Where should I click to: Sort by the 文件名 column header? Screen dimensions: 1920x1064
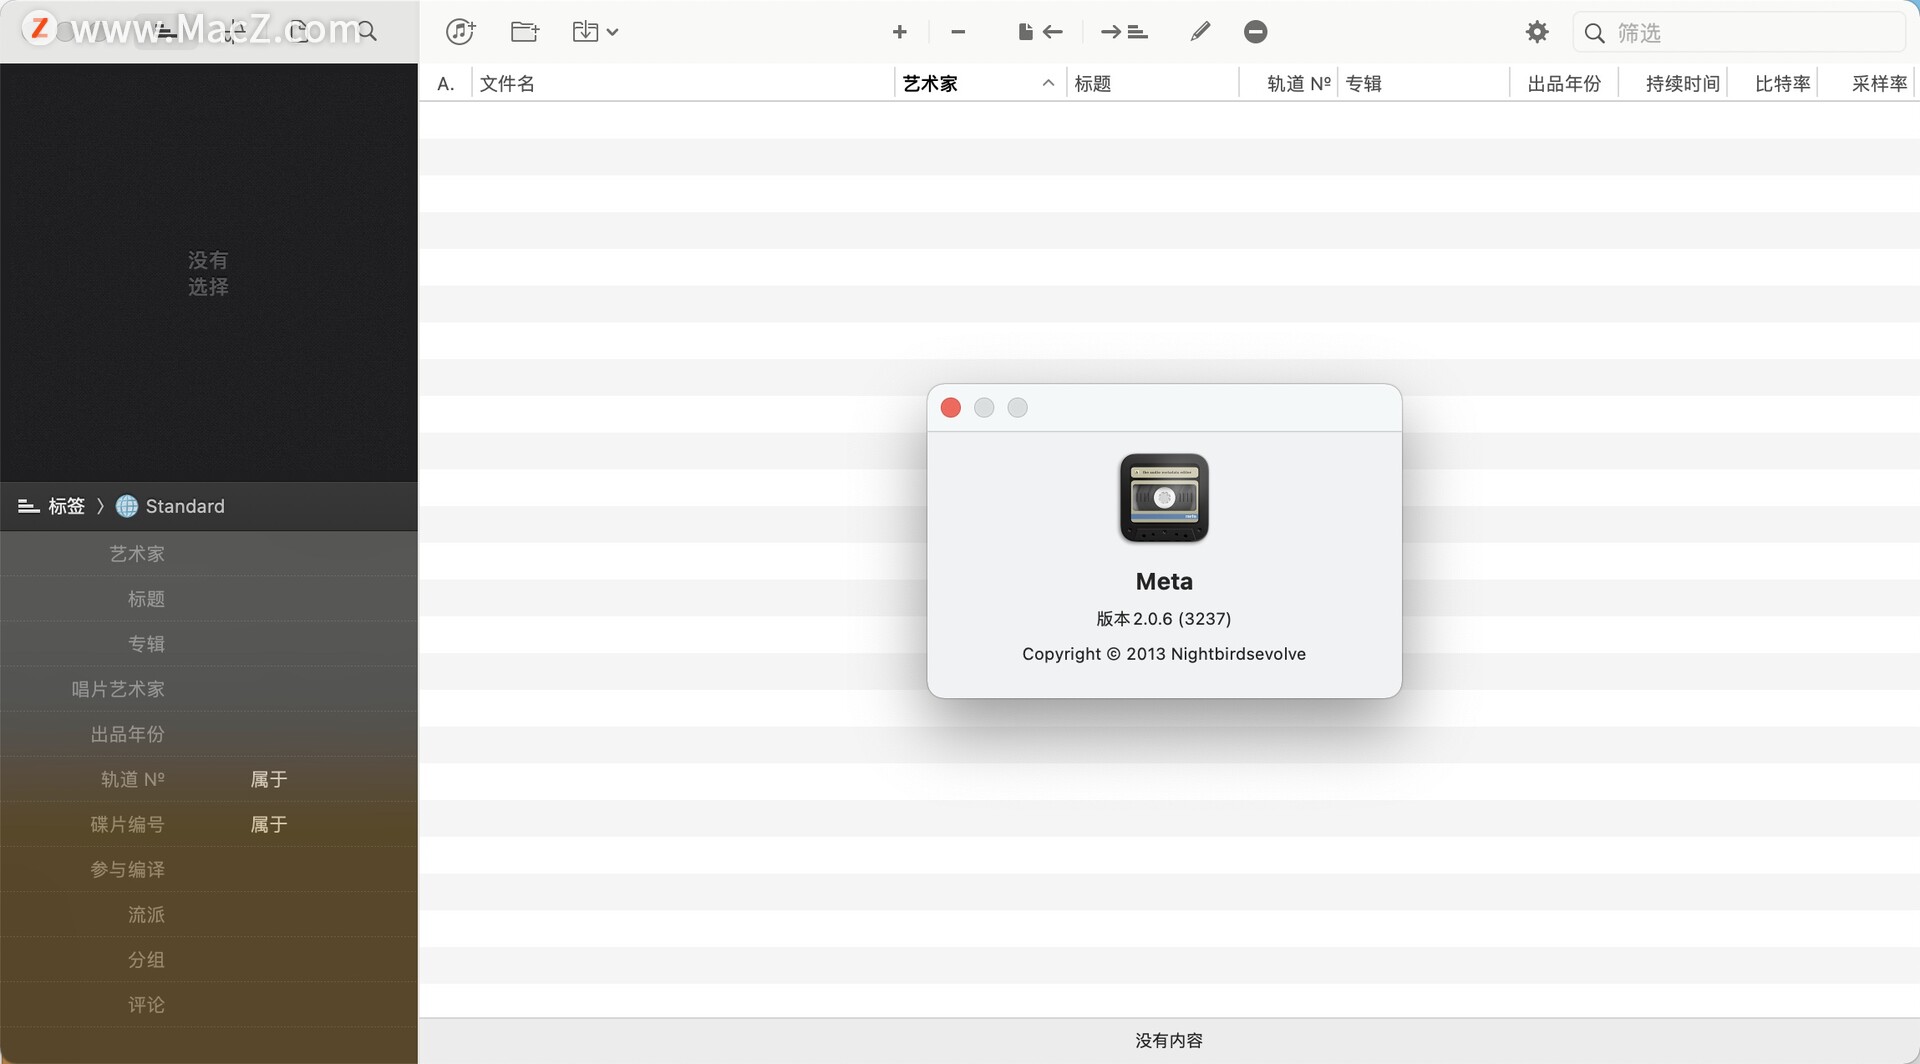pyautogui.click(x=683, y=84)
